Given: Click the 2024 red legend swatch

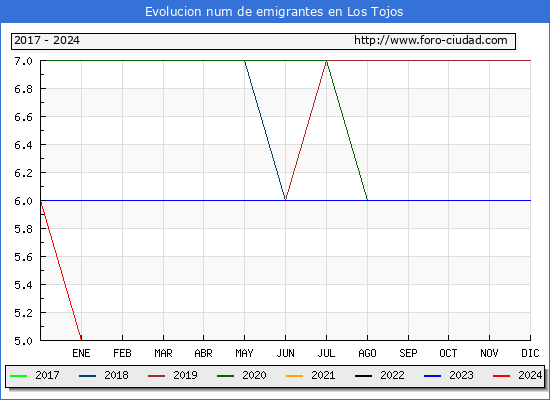Looking at the screenshot, I should point(502,376).
